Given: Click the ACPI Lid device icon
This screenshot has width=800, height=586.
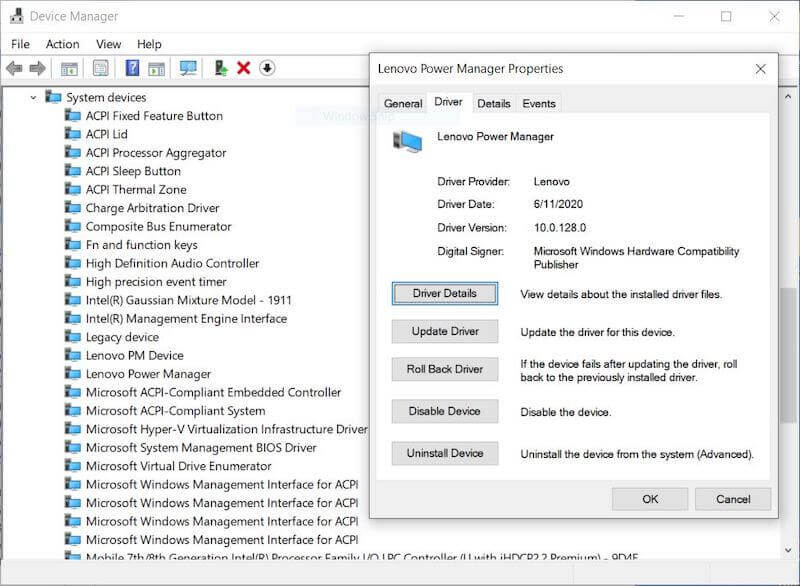Looking at the screenshot, I should 73,134.
